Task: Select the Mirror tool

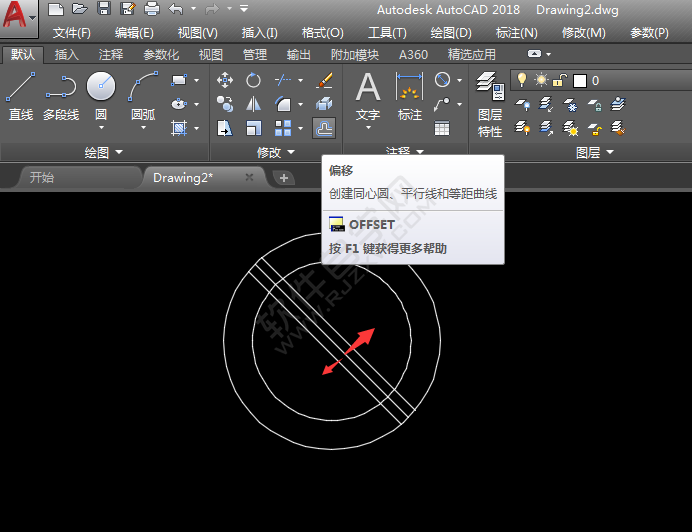Action: pos(253,104)
